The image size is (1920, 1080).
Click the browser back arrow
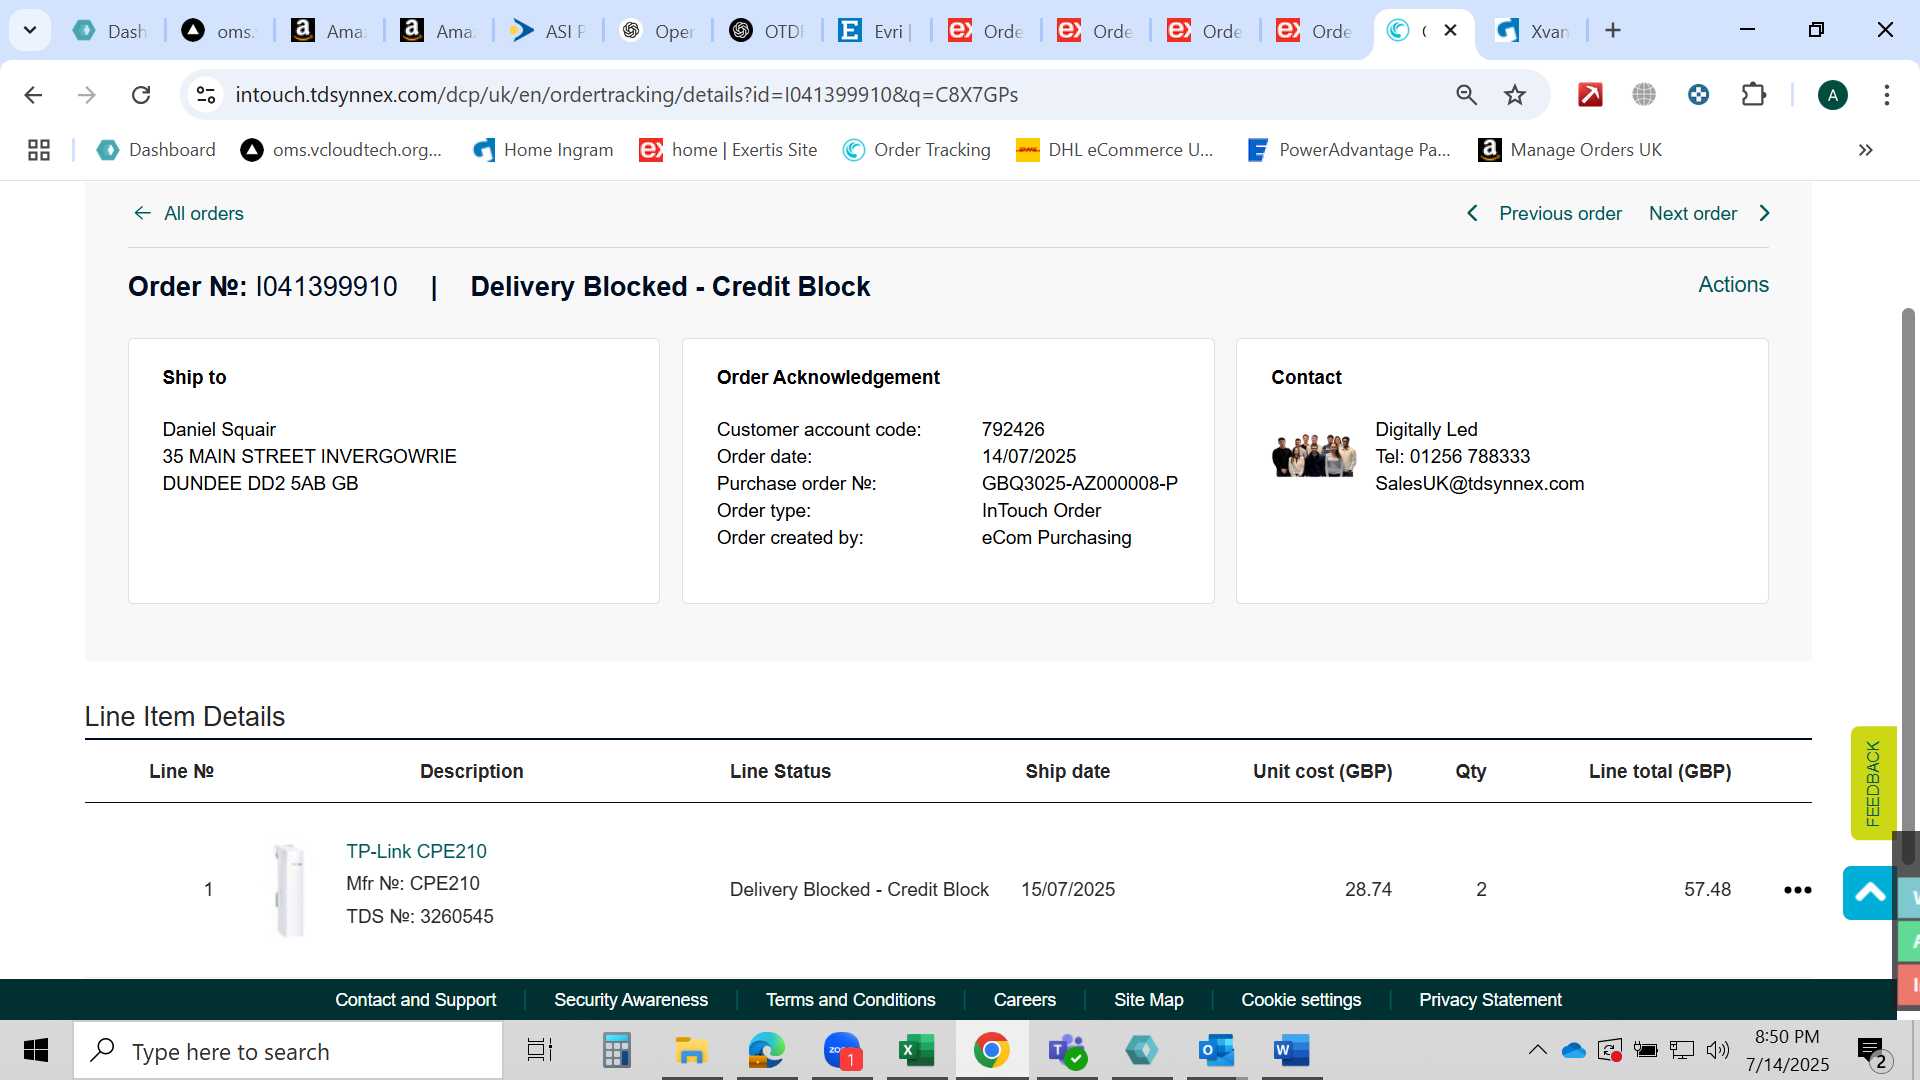pyautogui.click(x=33, y=95)
